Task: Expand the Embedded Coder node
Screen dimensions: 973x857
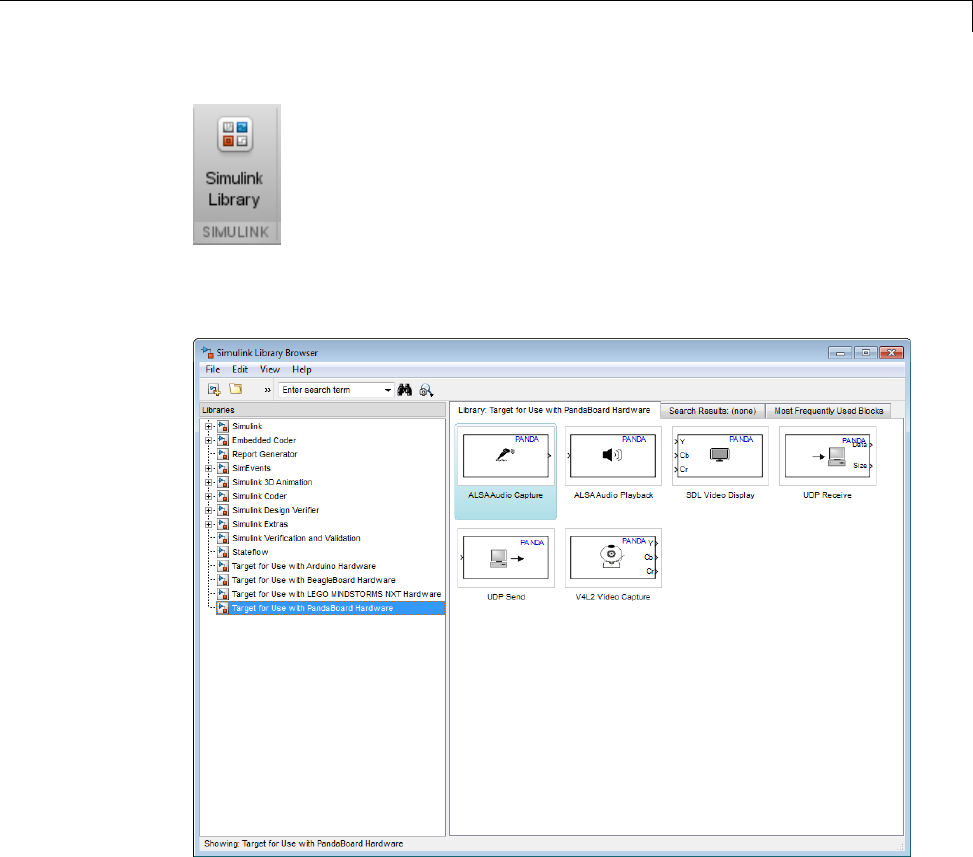Action: tap(208, 441)
